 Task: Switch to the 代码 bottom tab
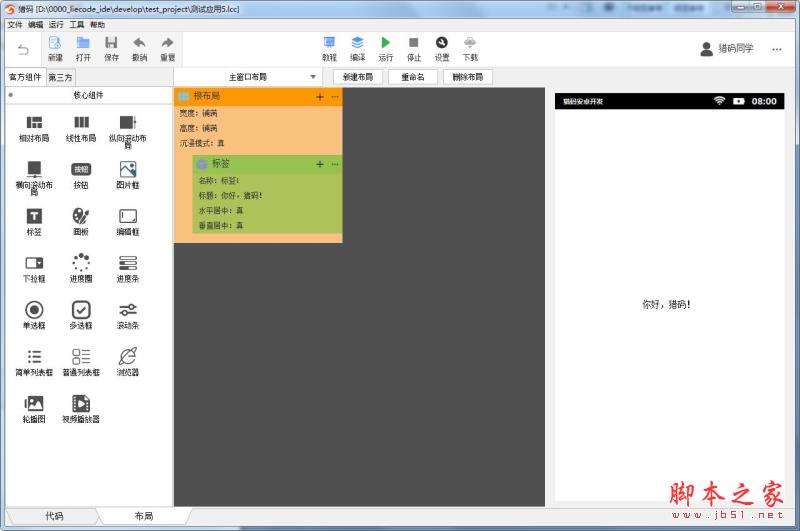pos(54,516)
